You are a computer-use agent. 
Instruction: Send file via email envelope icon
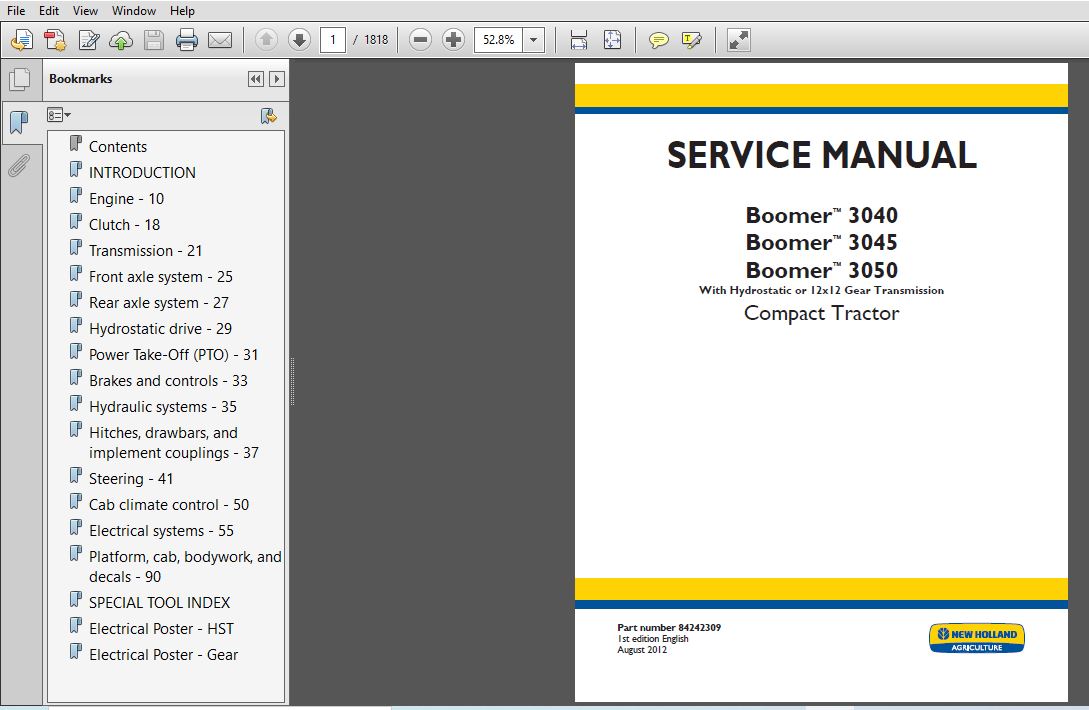click(x=220, y=40)
